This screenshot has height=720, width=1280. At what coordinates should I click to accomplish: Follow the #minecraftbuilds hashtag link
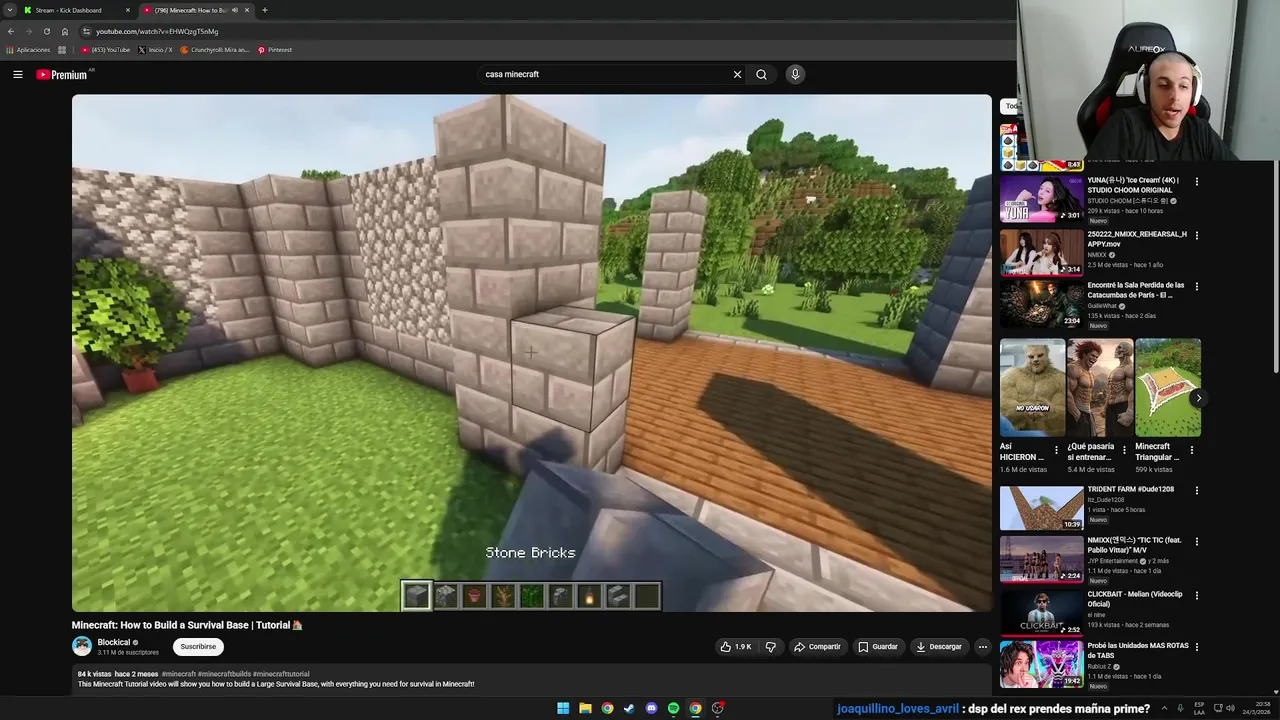(x=224, y=674)
